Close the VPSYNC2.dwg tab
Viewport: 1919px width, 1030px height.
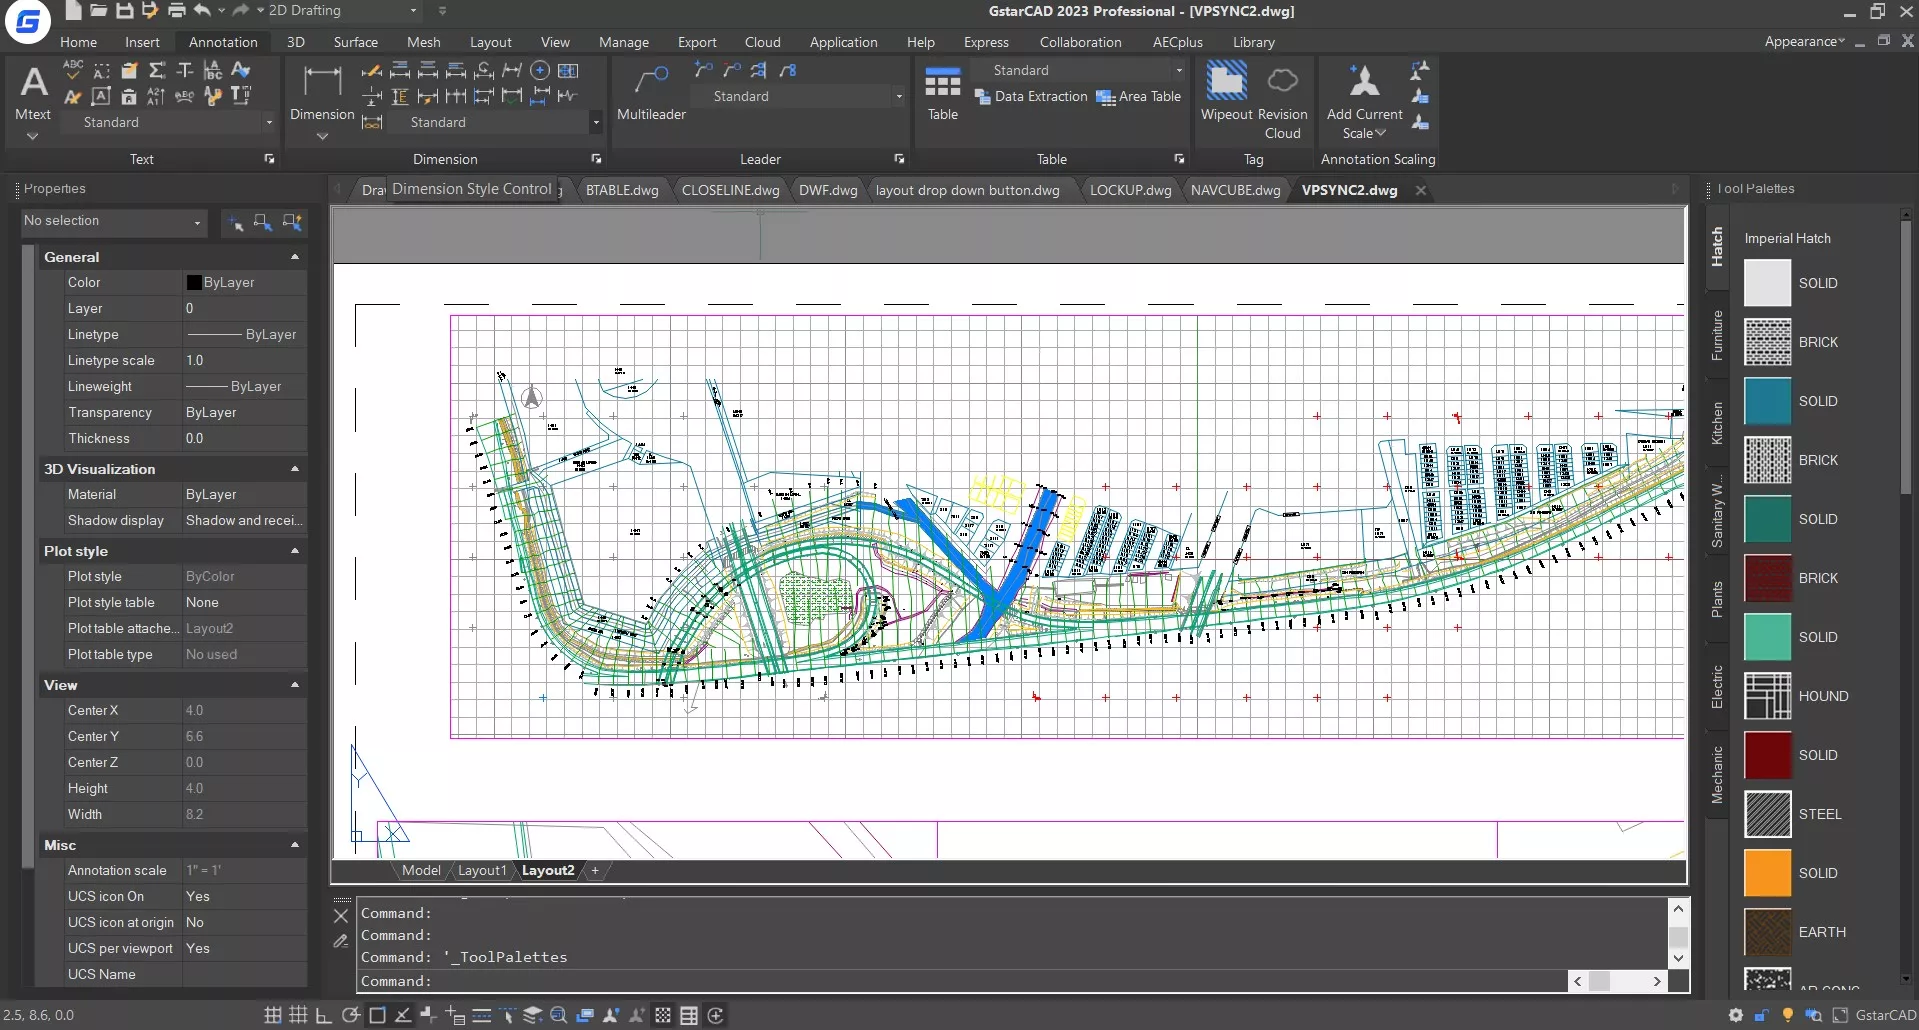point(1421,190)
